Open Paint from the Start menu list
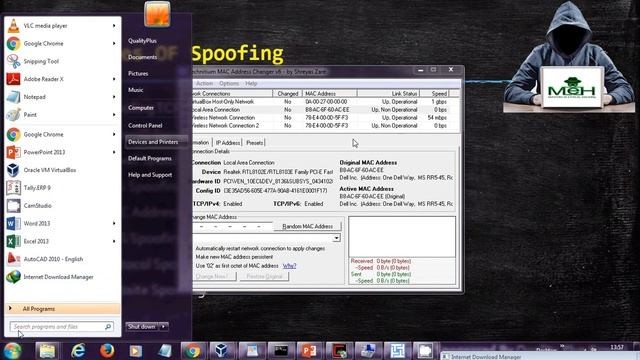 coord(62,115)
